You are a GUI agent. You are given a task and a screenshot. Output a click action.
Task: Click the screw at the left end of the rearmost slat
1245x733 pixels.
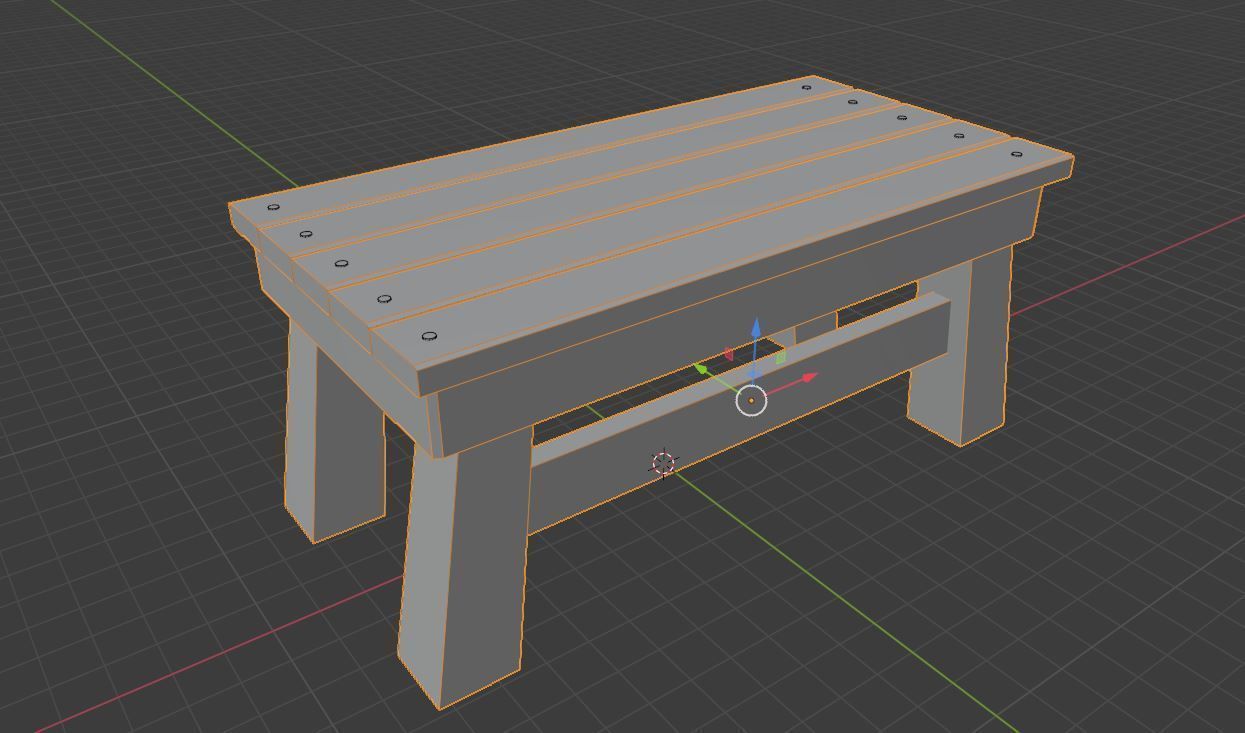coord(273,207)
